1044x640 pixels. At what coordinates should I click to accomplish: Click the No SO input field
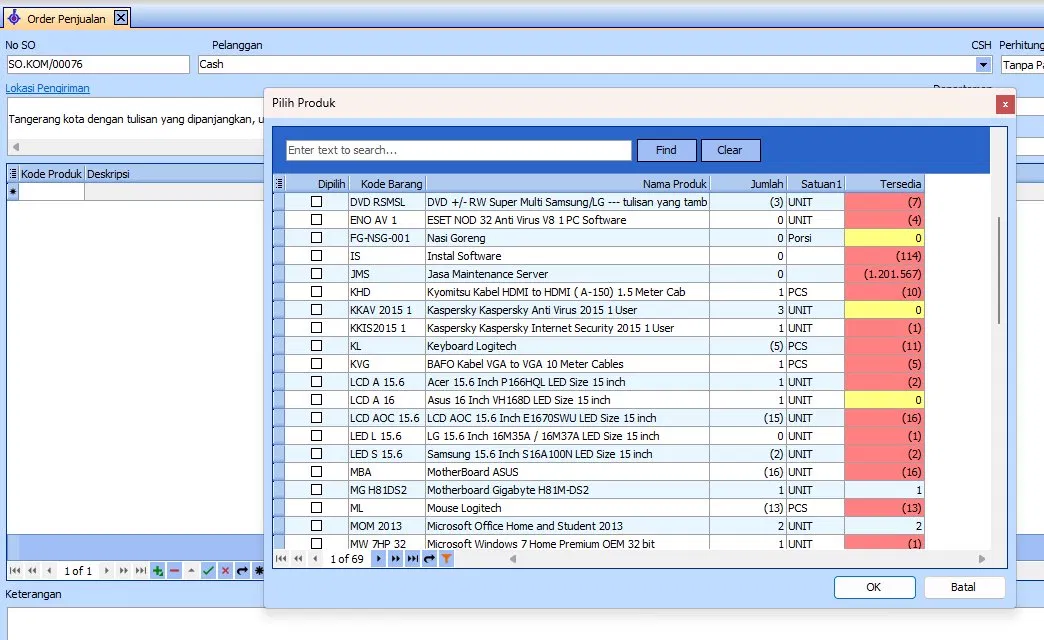[98, 65]
